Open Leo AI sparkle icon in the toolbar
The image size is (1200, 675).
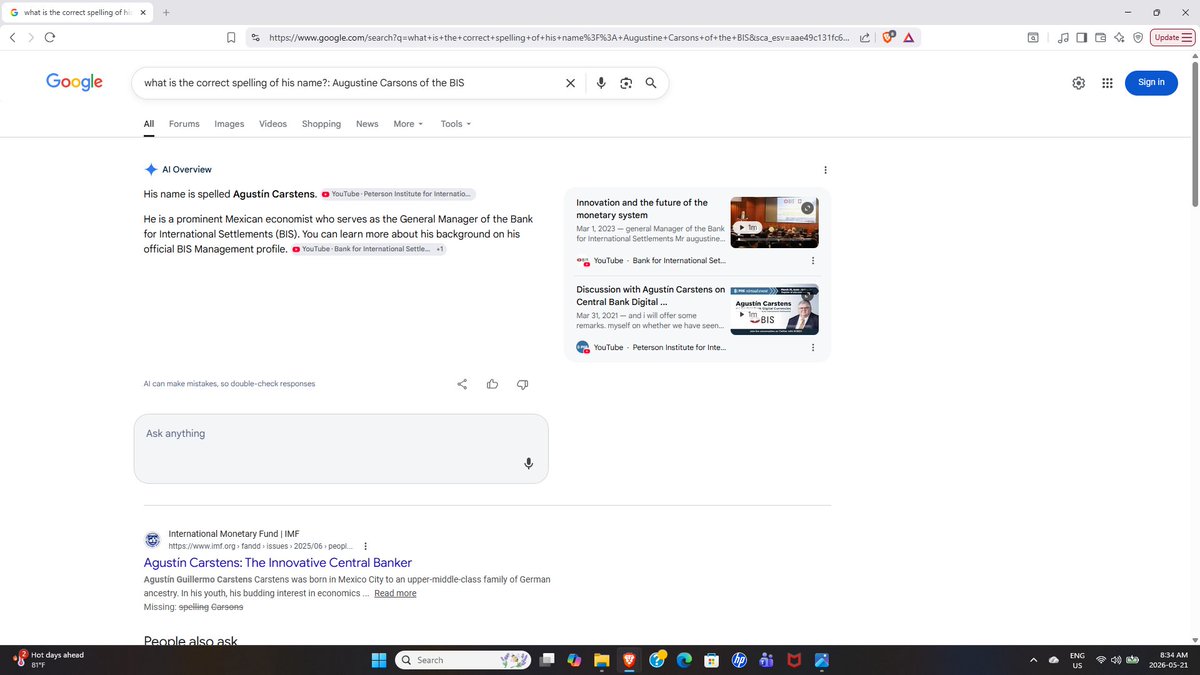1120,37
